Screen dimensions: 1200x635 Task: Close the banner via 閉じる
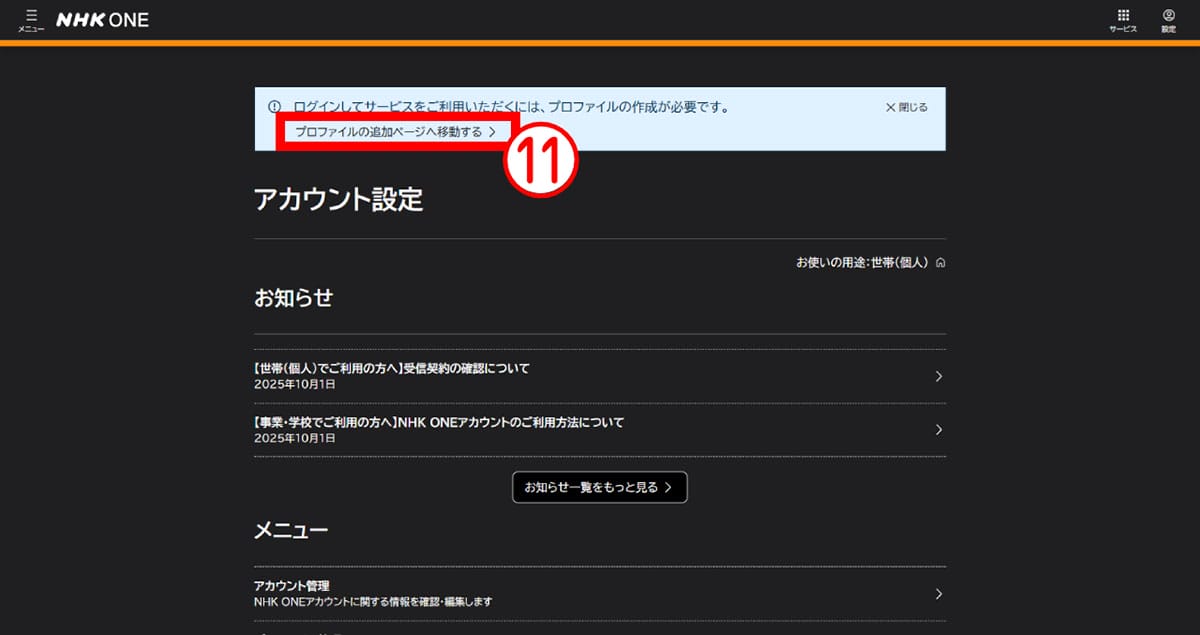(x=903, y=107)
